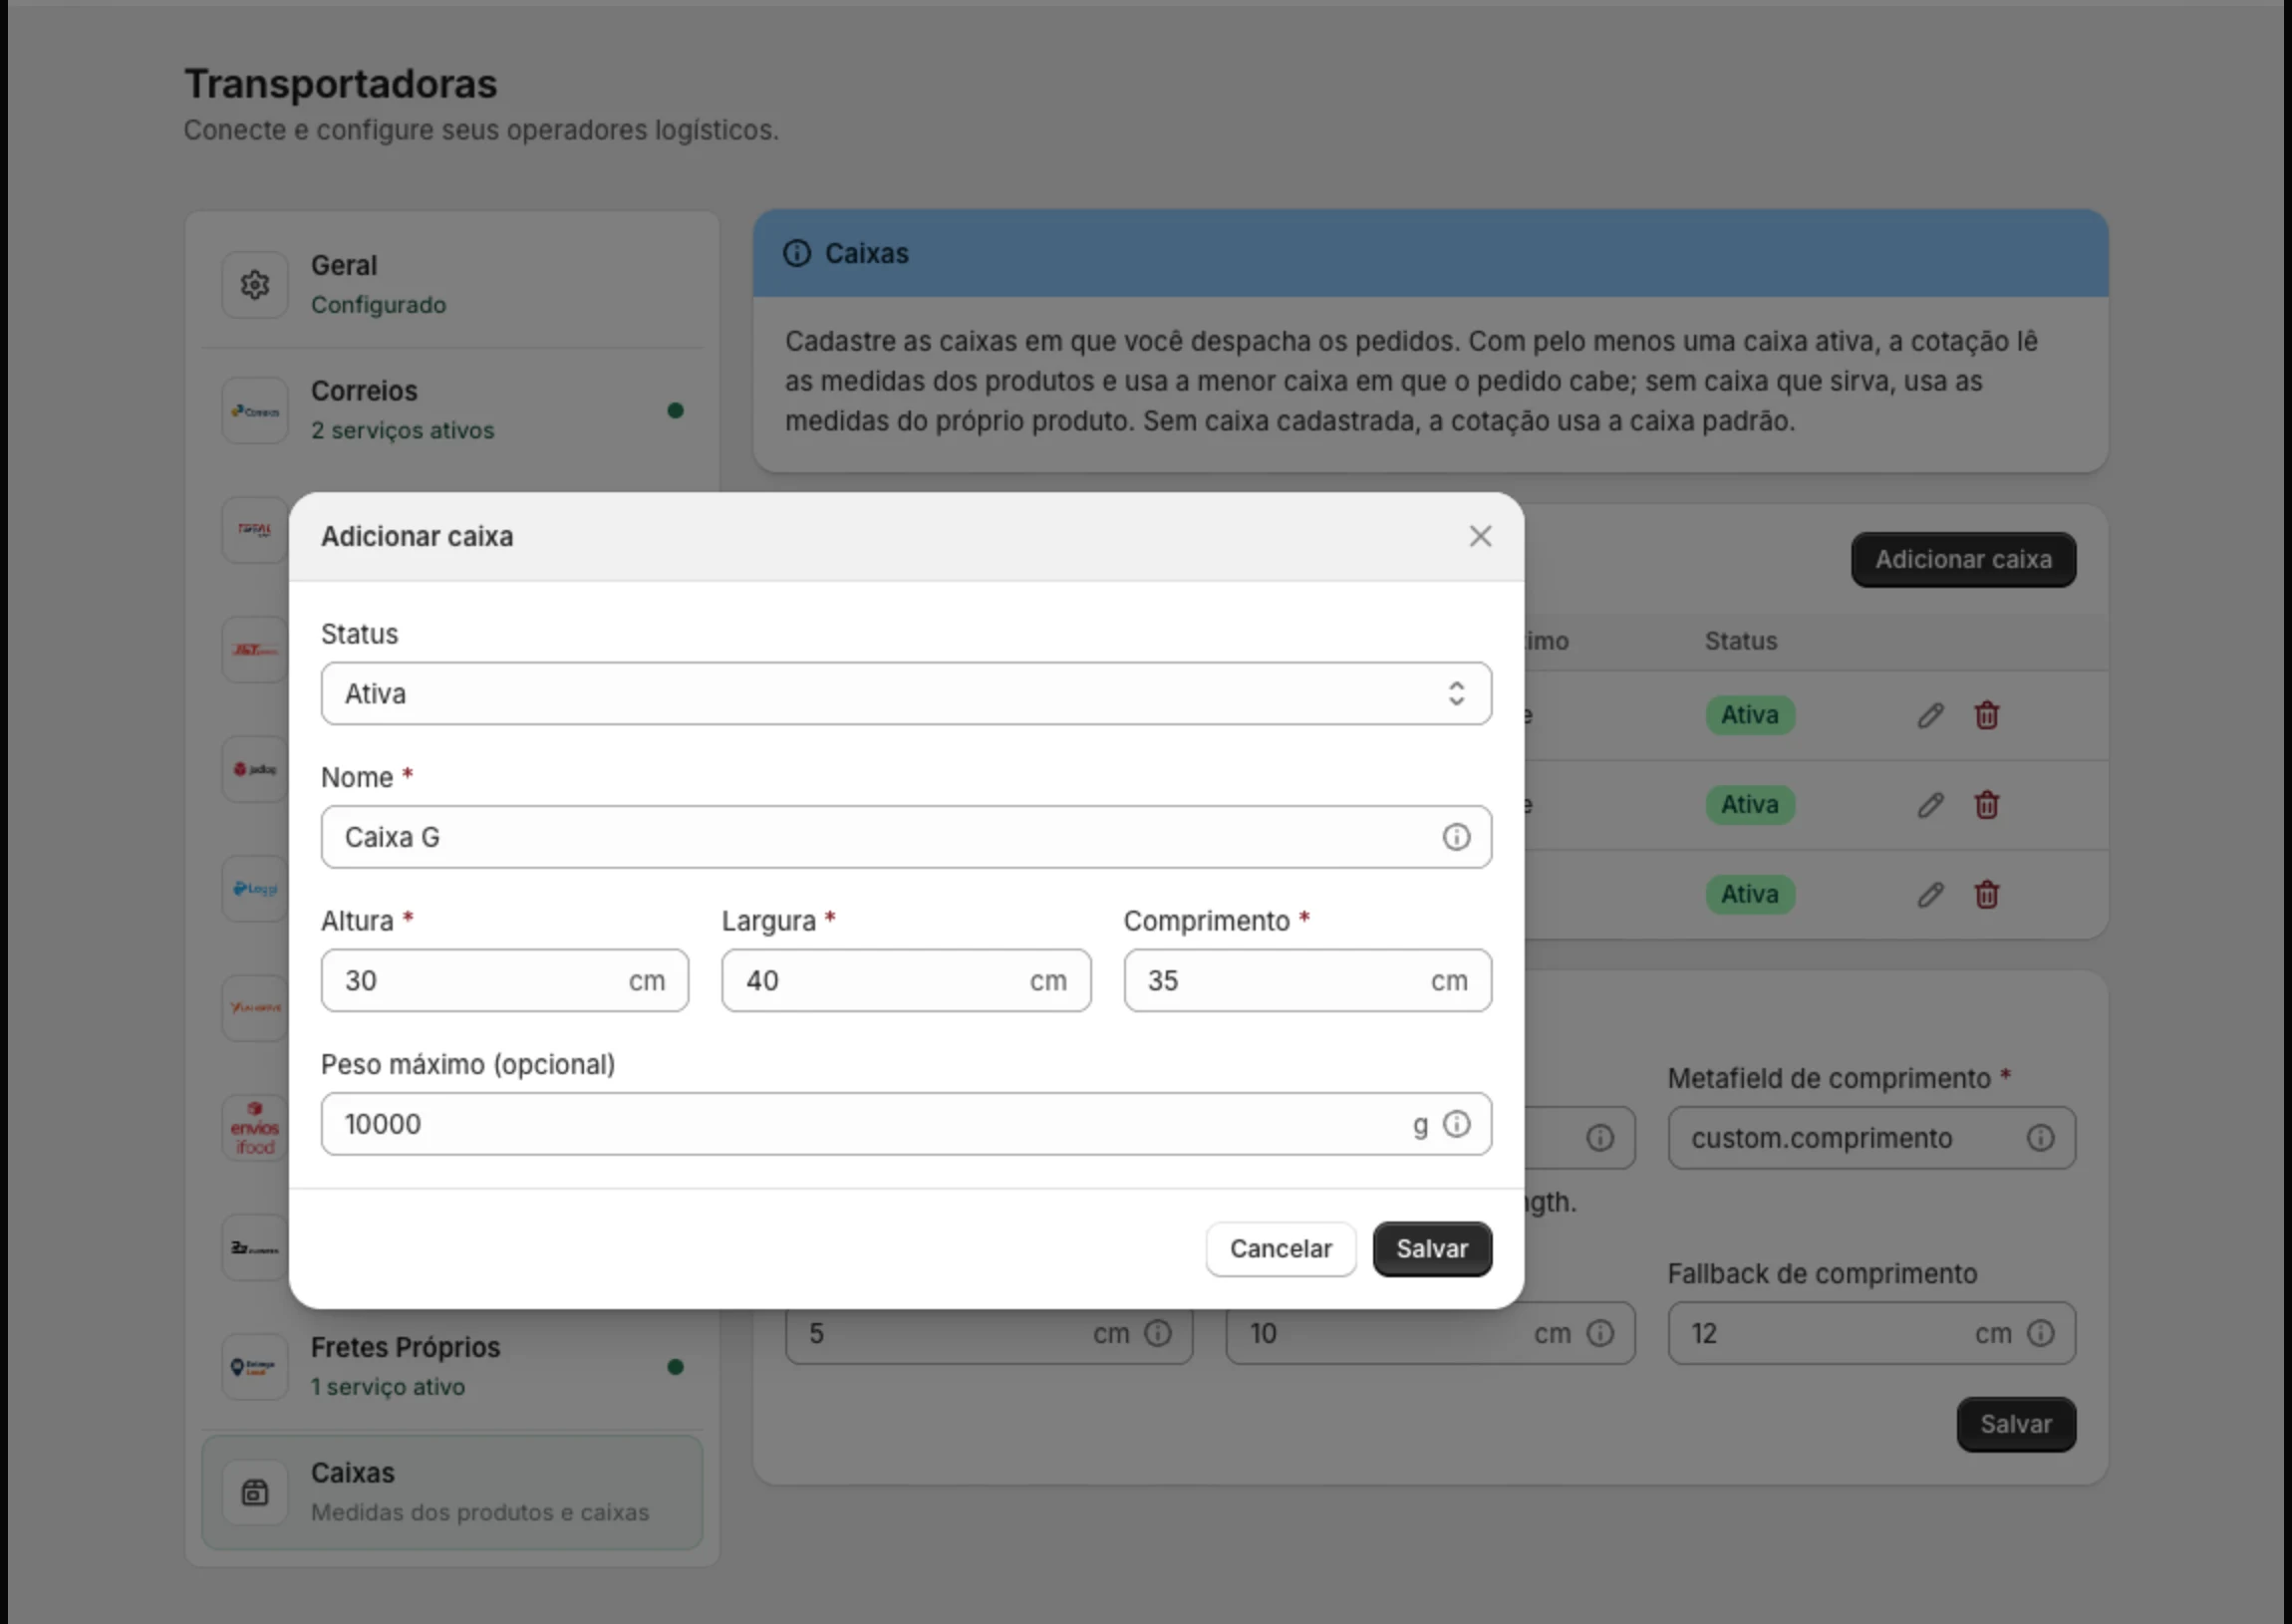The image size is (2292, 1624).
Task: Save the new box in the dialog
Action: pyautogui.click(x=1432, y=1249)
